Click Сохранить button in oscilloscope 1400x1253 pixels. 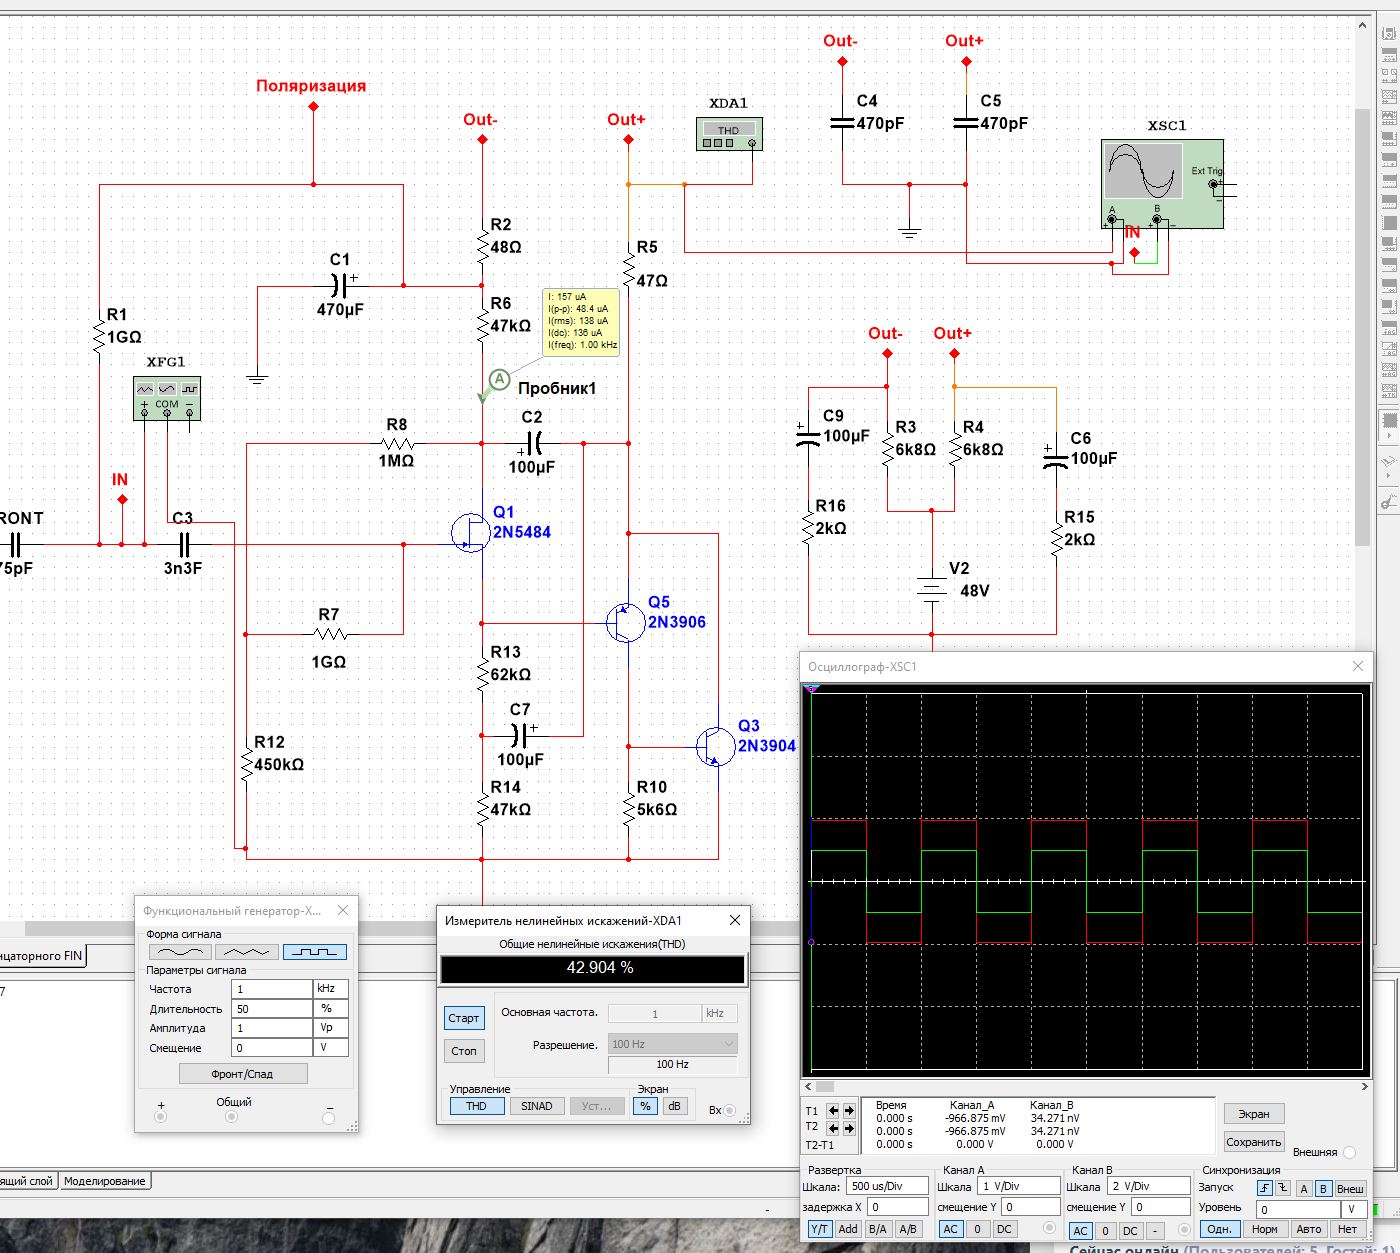pos(1253,1142)
